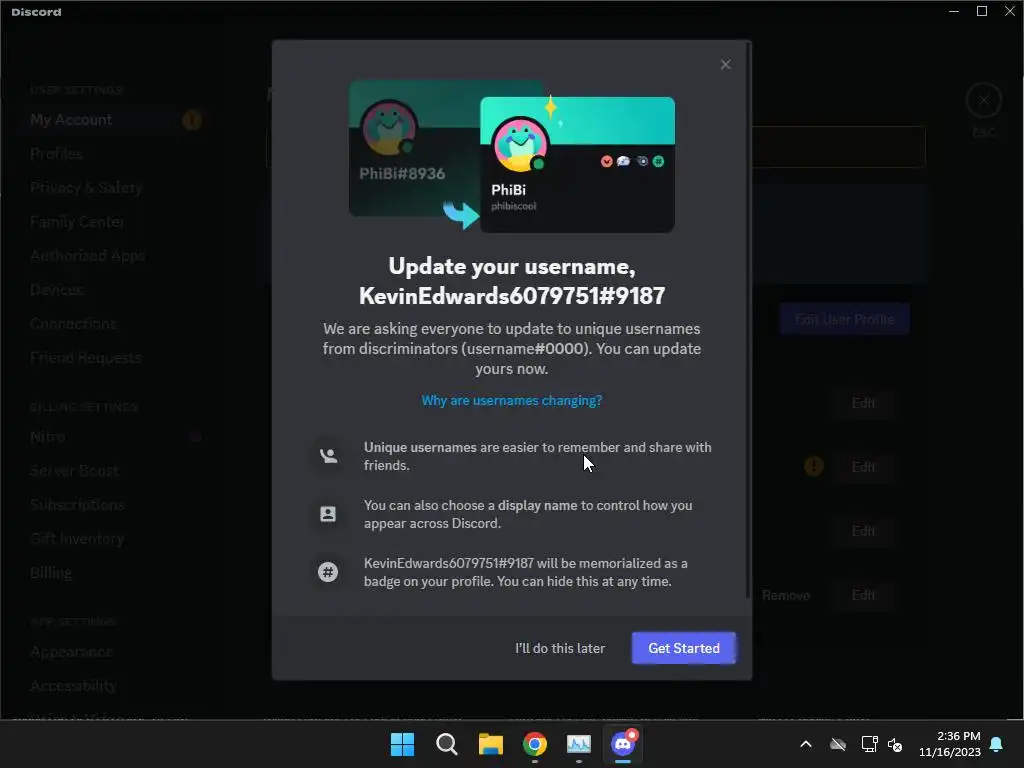This screenshot has height=768, width=1024.
Task: Open taskbar Search
Action: click(x=447, y=744)
